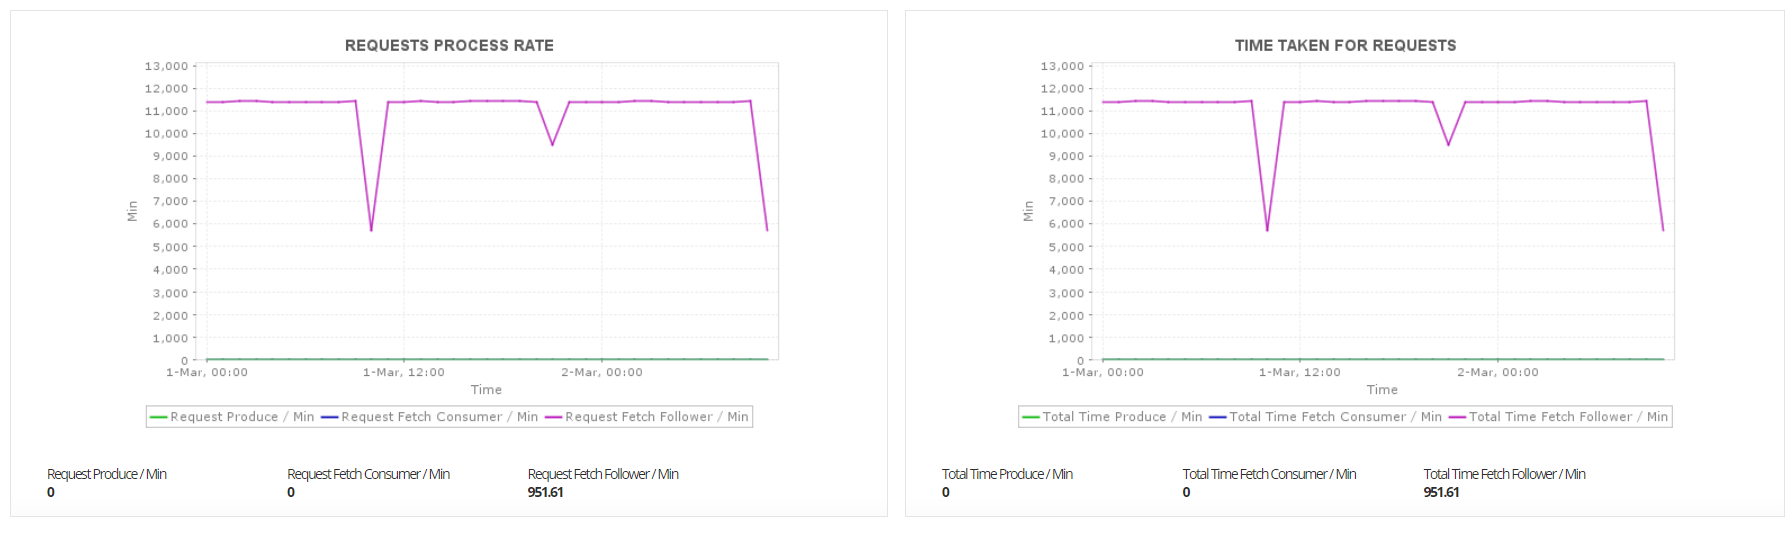Click the shallow 9,500 dip in Time Taken chart

point(1448,145)
